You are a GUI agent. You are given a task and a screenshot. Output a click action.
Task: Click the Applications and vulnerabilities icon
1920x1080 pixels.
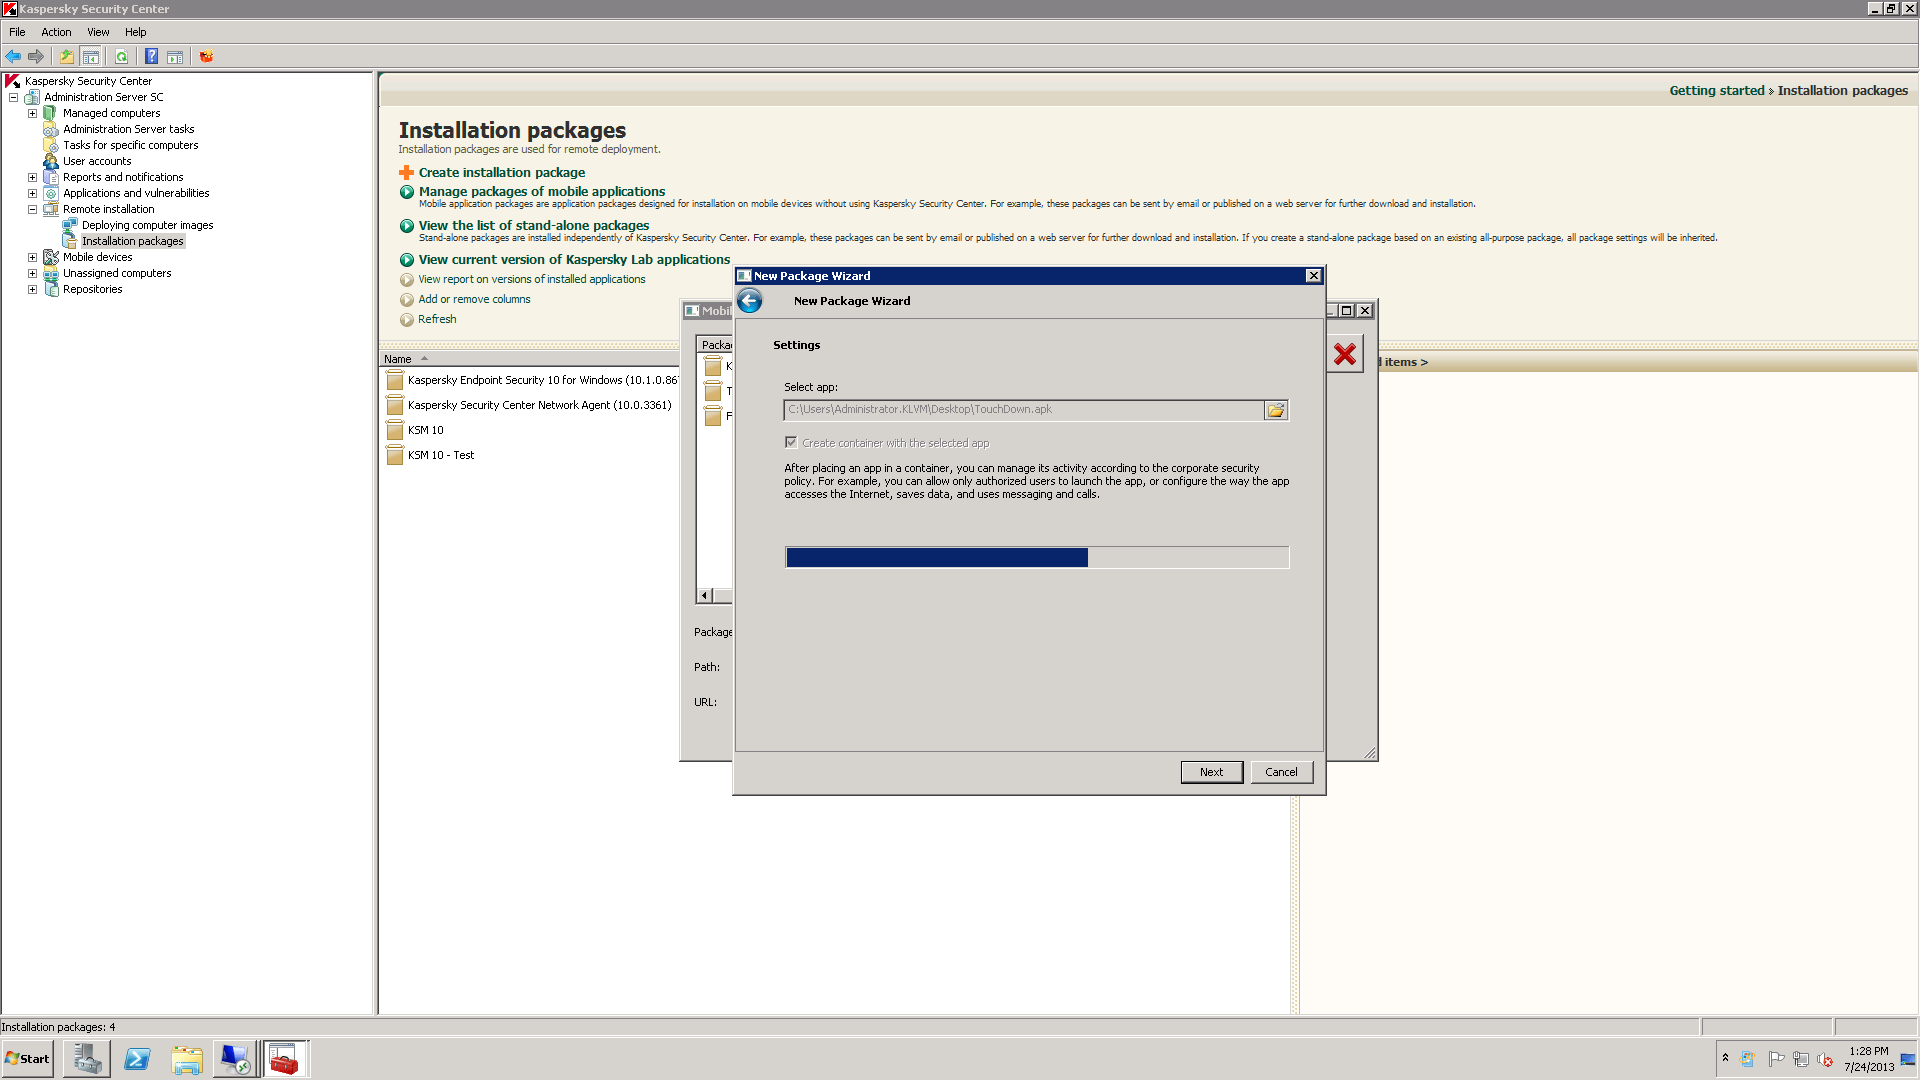pyautogui.click(x=50, y=193)
